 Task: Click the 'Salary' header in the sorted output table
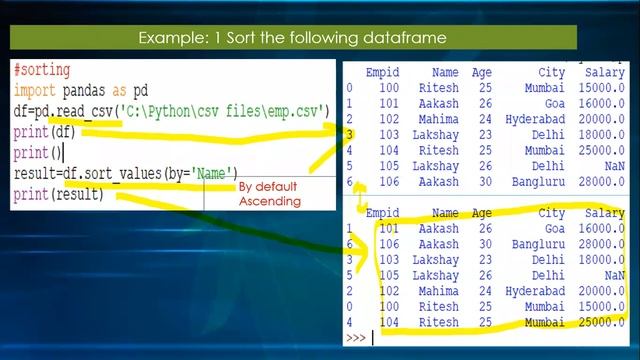[x=604, y=213]
